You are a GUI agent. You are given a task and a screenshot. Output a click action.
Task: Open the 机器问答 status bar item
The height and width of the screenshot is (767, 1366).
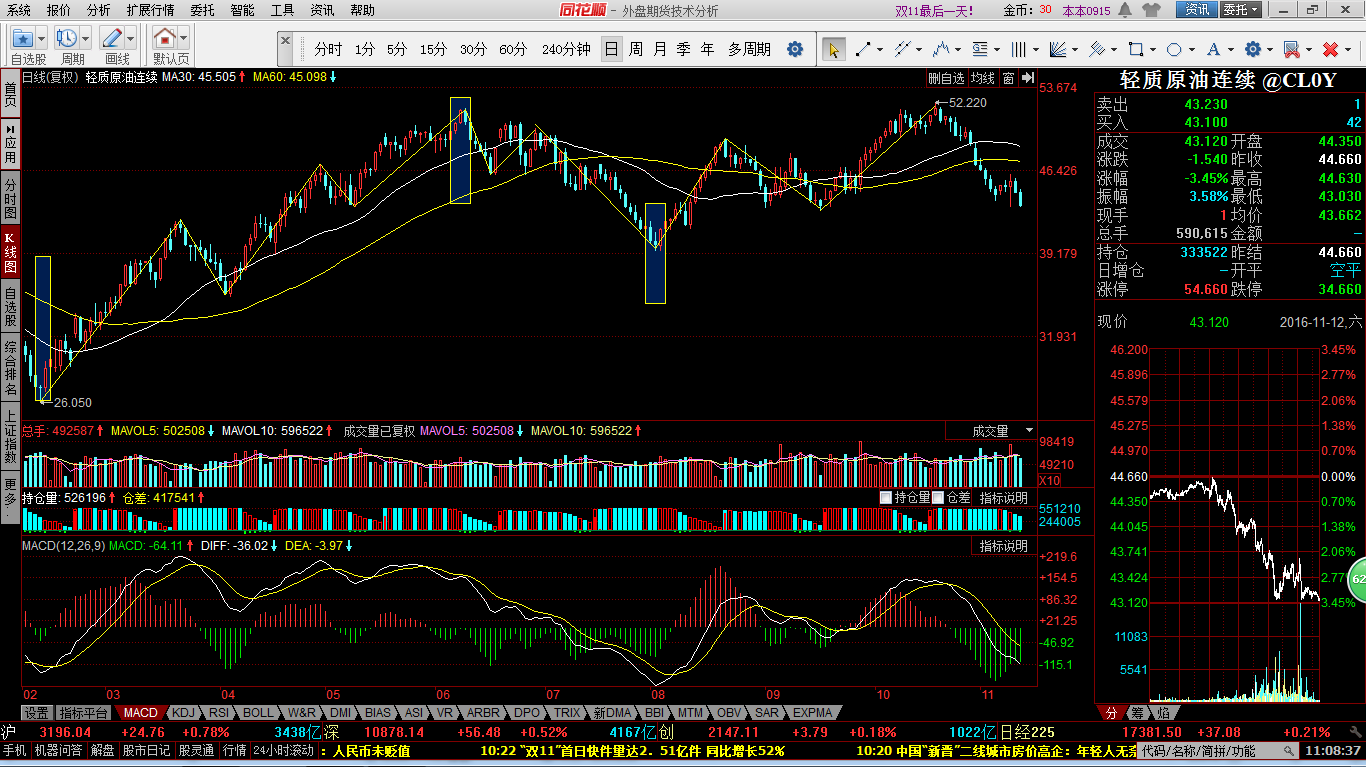tap(58, 750)
